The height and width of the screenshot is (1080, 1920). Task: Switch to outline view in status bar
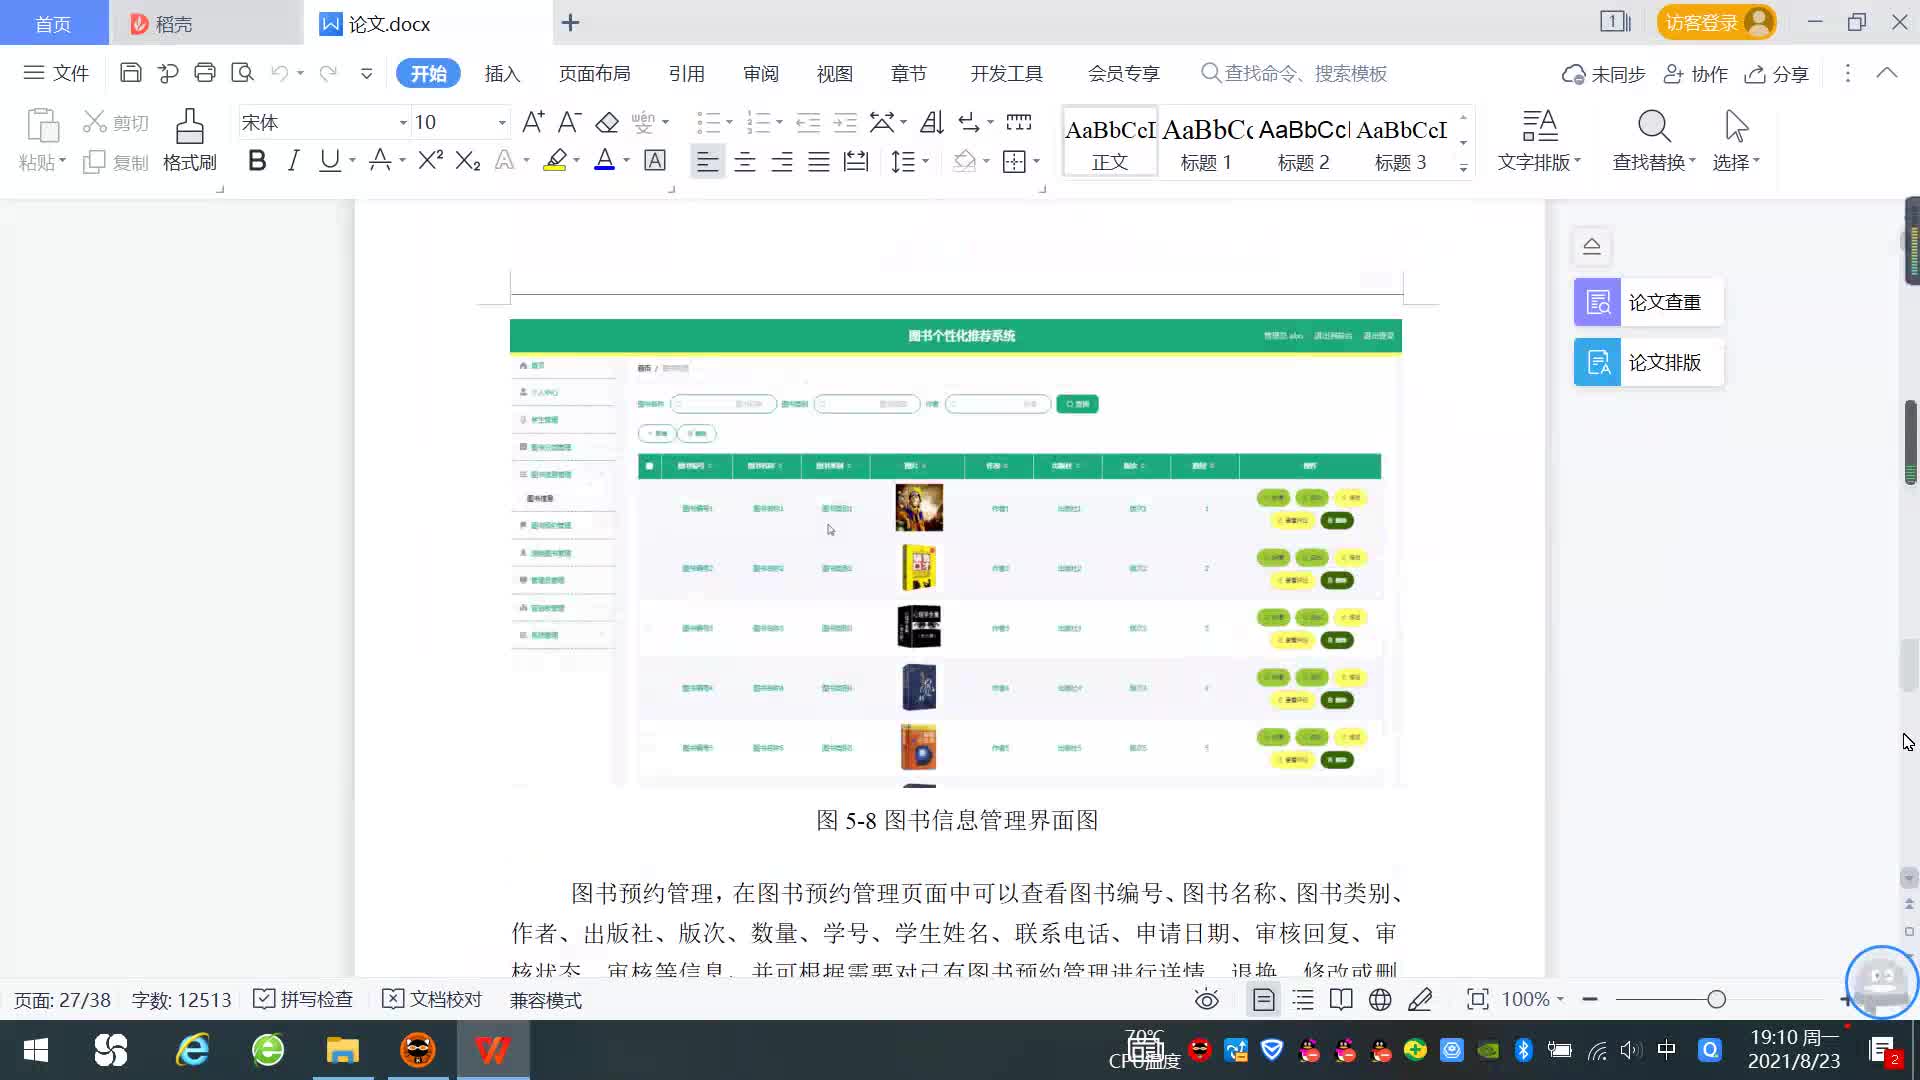coord(1303,1000)
